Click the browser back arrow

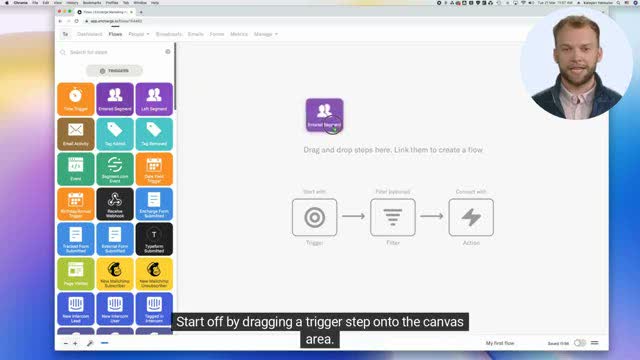pyautogui.click(x=60, y=21)
